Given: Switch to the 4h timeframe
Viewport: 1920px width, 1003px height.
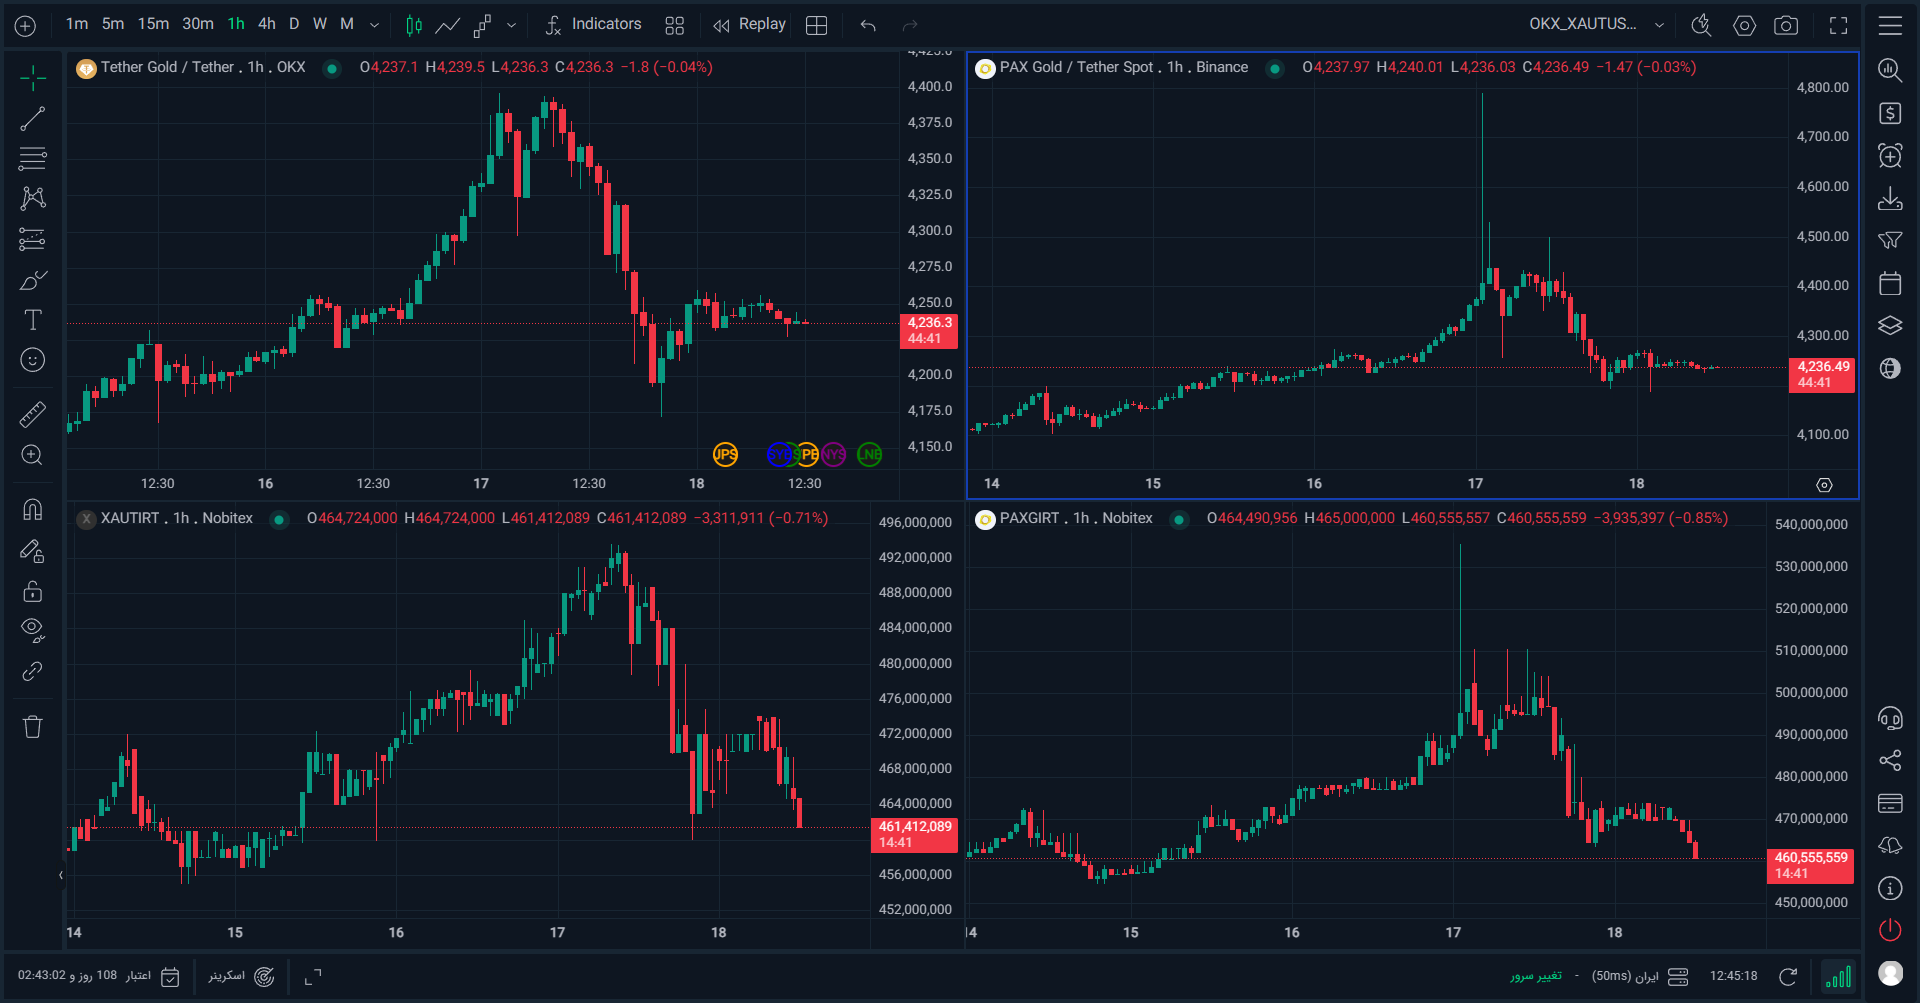Looking at the screenshot, I should coord(266,24).
